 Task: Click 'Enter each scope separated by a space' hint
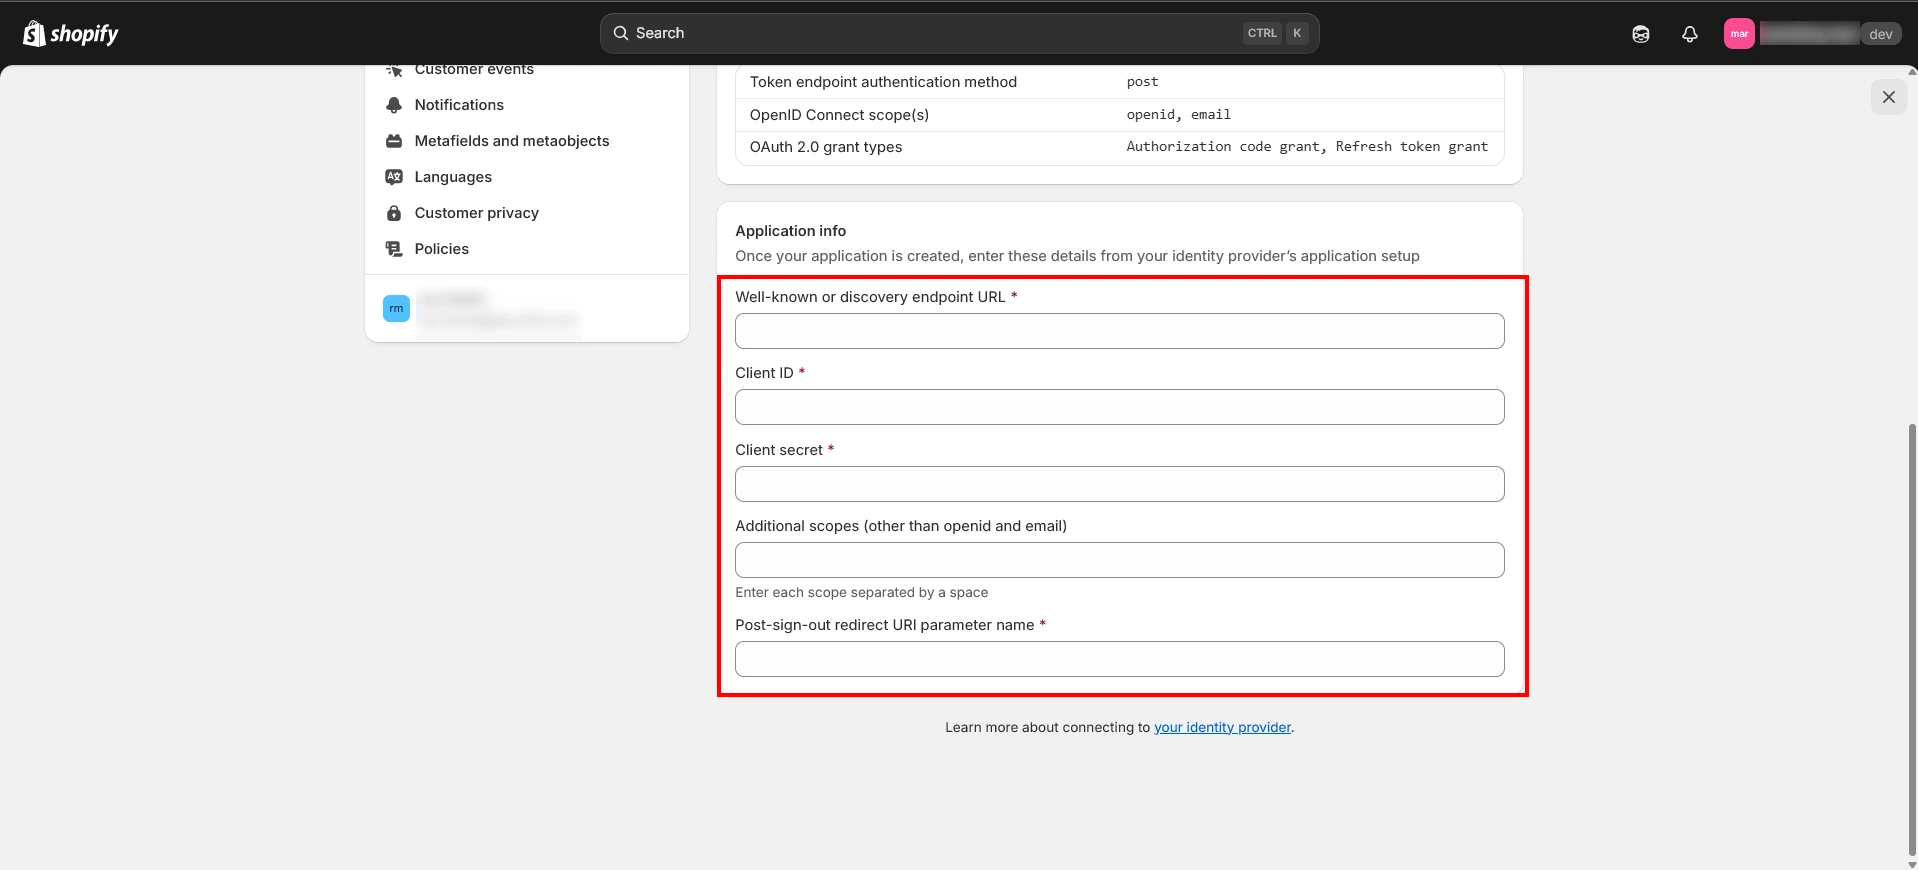tap(861, 592)
